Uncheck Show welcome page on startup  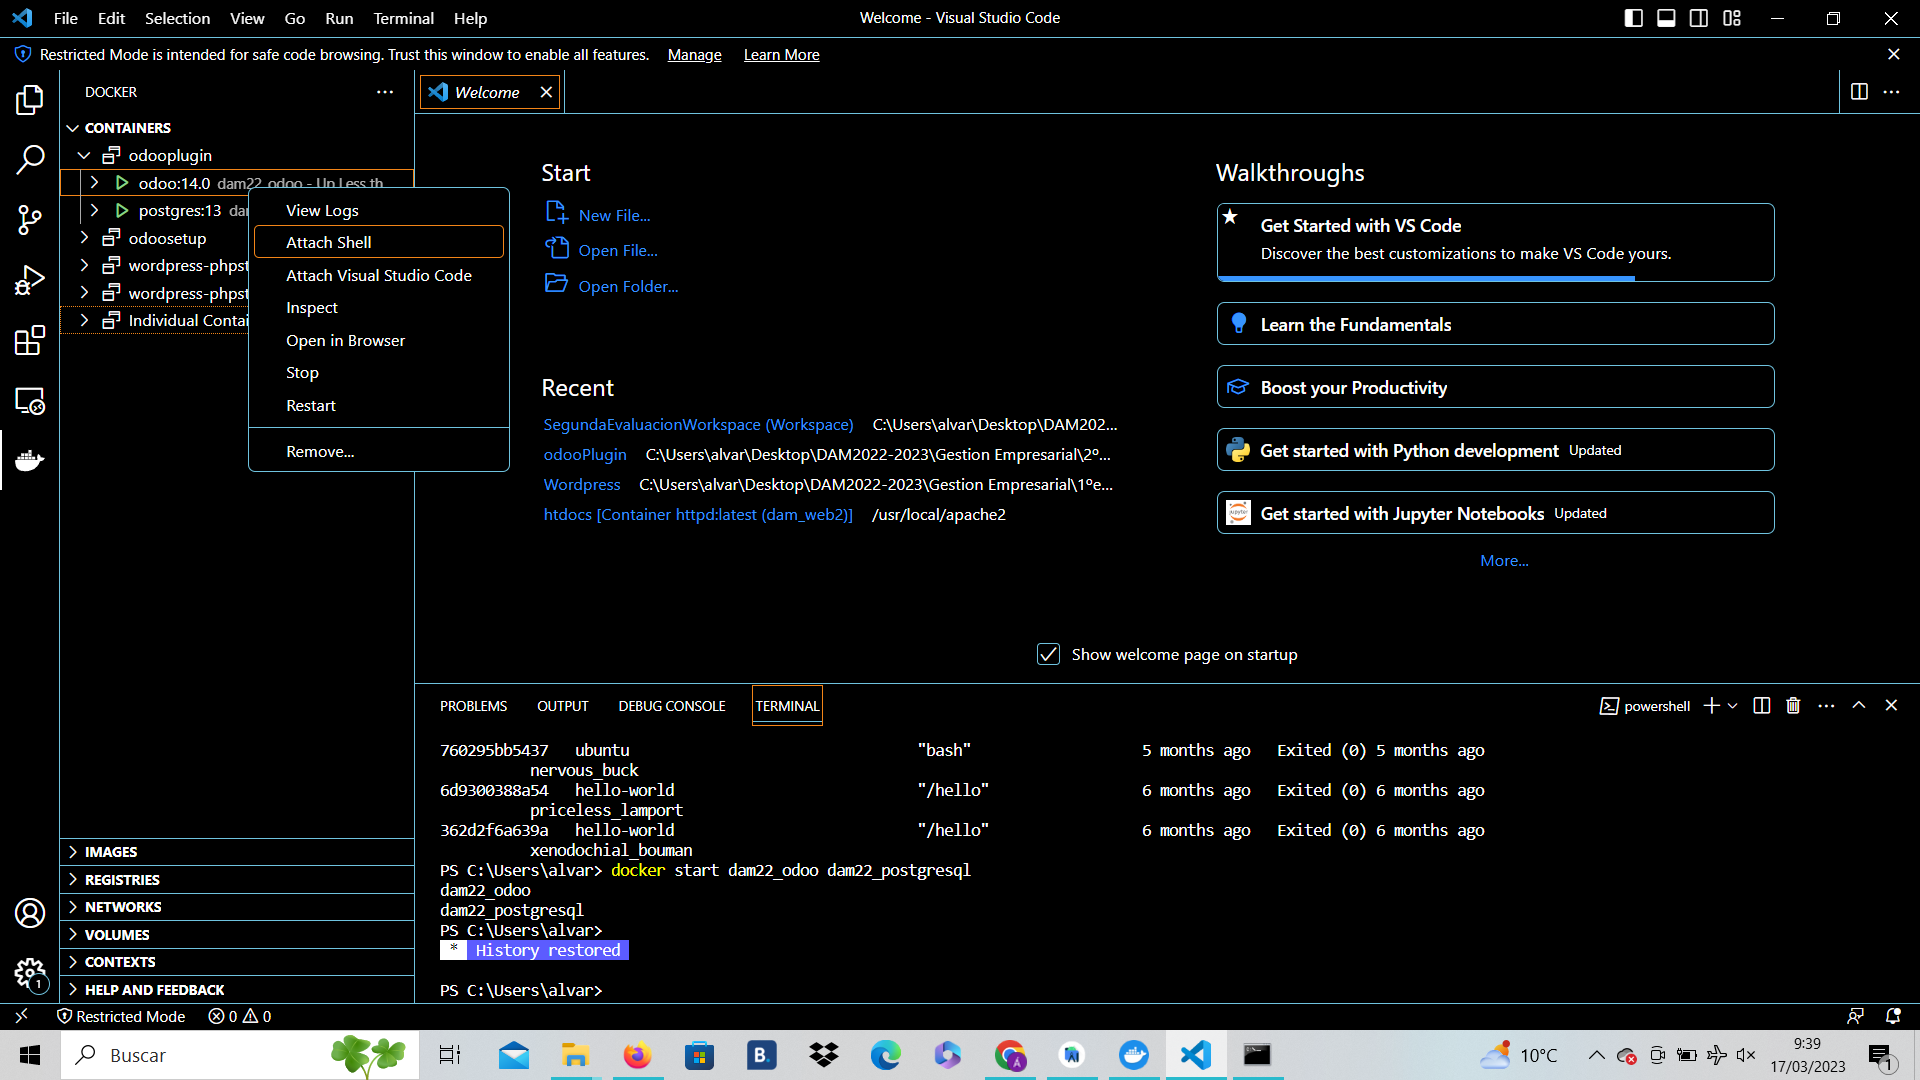[x=1048, y=654]
